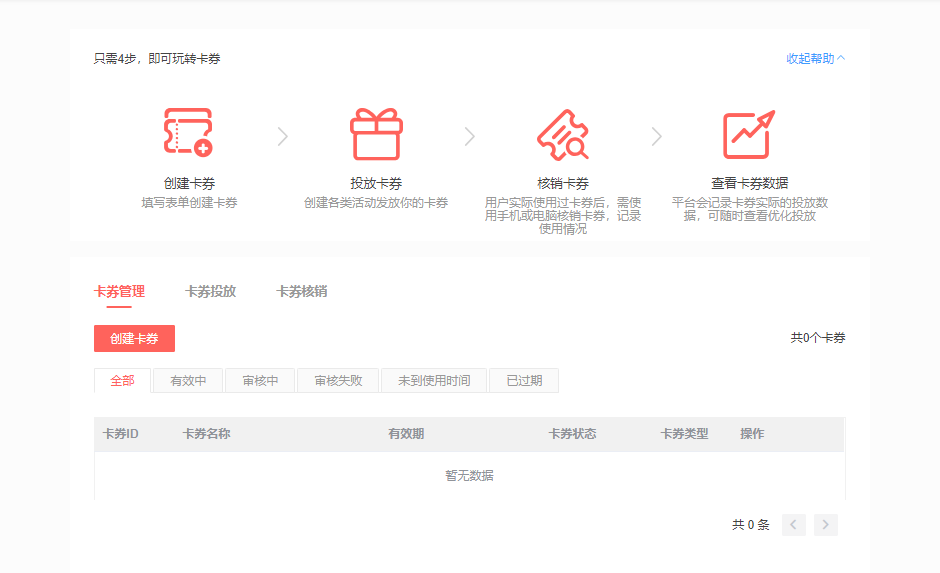Open the 卡券核销 tab
This screenshot has width=940, height=573.
tap(301, 292)
